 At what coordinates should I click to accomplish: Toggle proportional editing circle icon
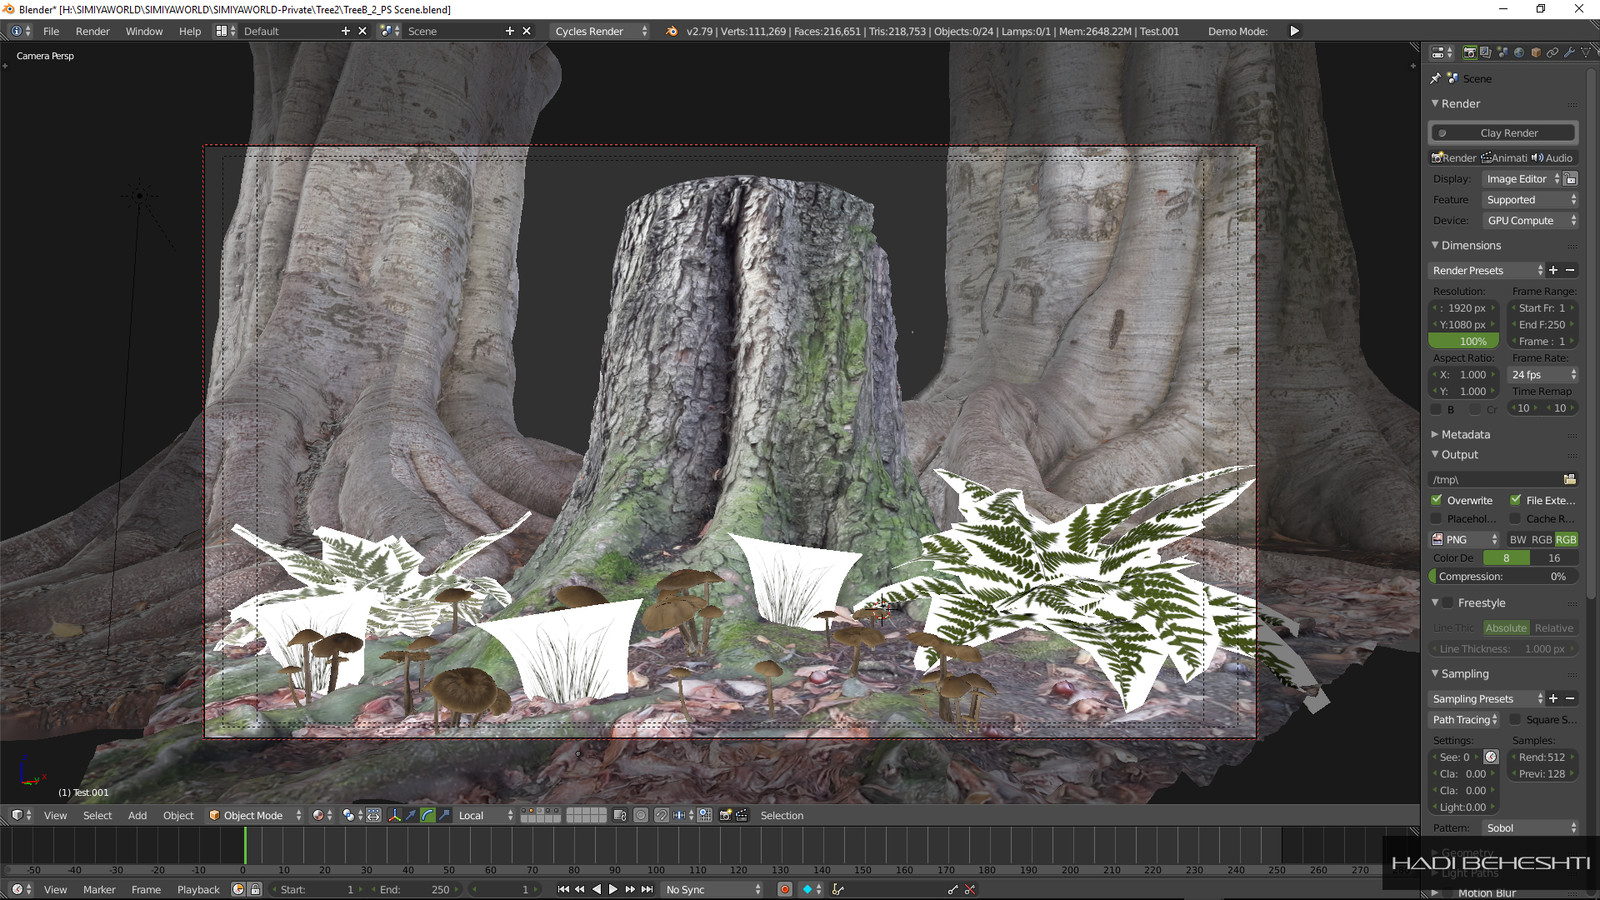click(641, 815)
